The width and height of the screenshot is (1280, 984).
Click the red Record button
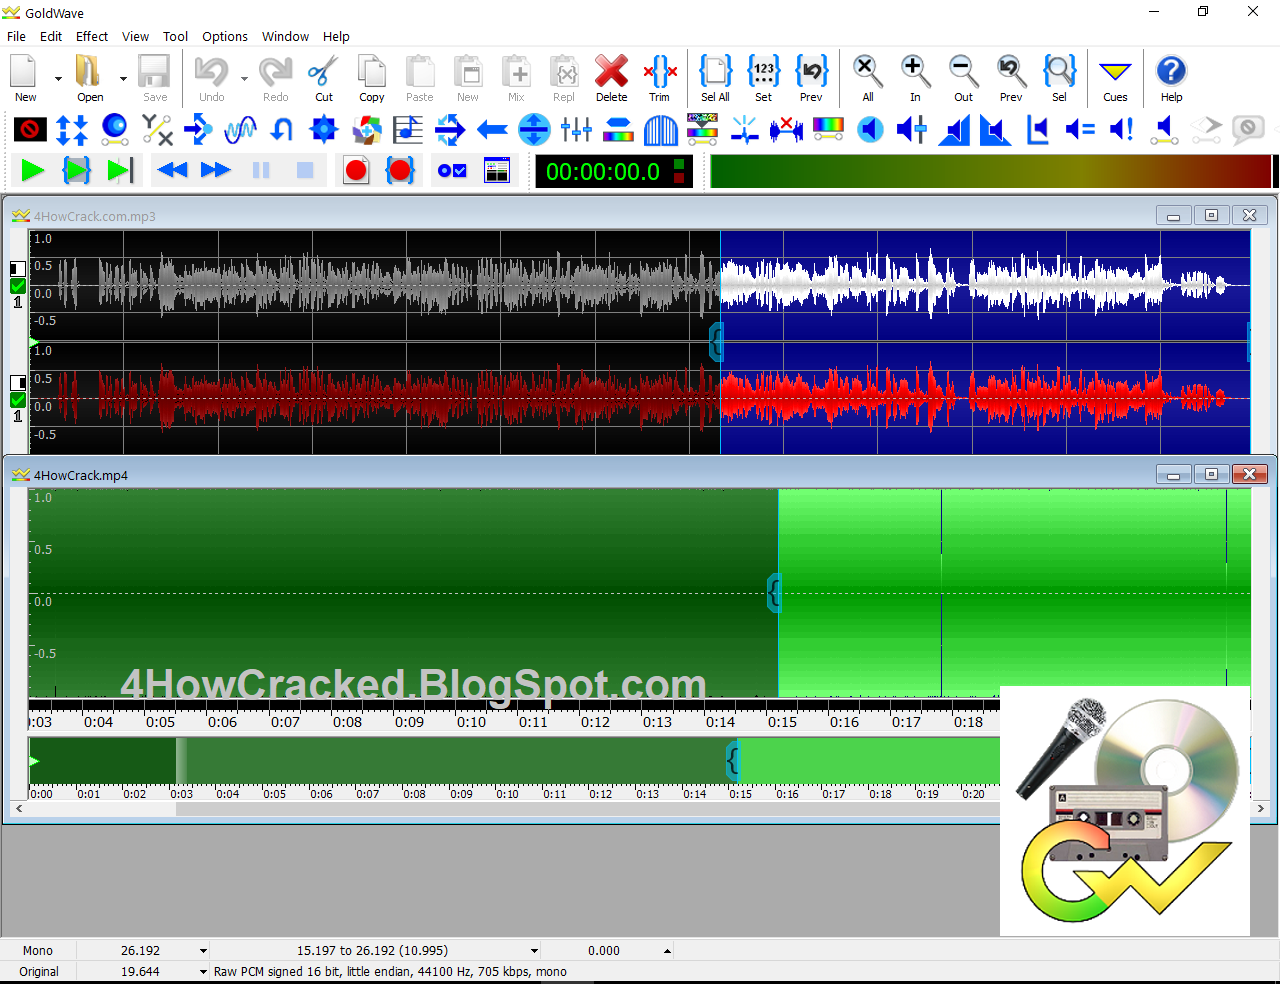pyautogui.click(x=355, y=170)
